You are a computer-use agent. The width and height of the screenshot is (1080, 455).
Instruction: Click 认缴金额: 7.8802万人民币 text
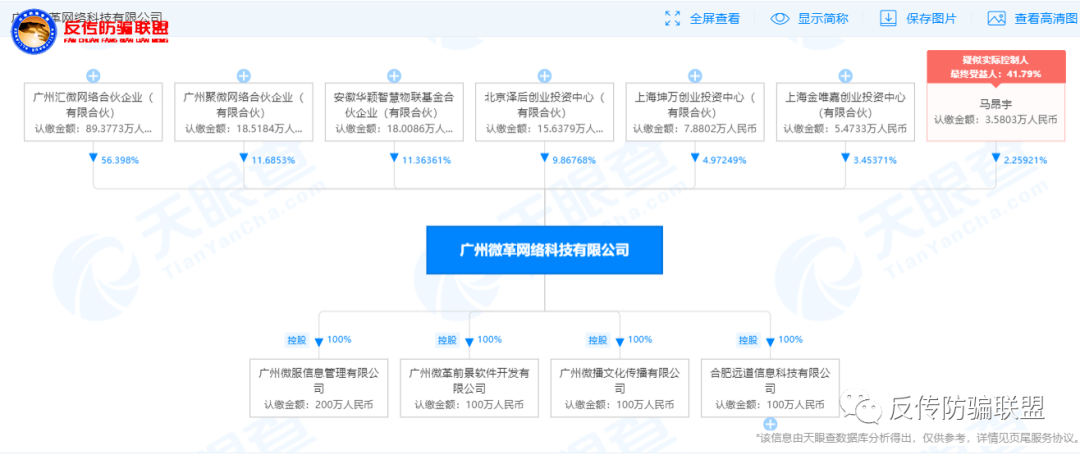point(695,128)
